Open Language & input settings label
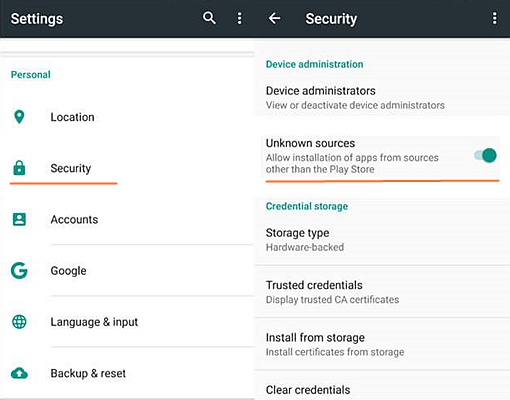This screenshot has height=400, width=510. point(94,322)
